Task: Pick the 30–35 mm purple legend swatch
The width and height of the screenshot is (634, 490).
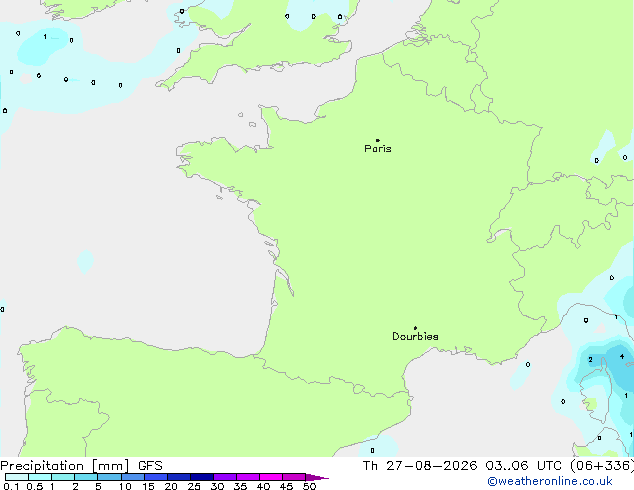Action: pos(224,477)
